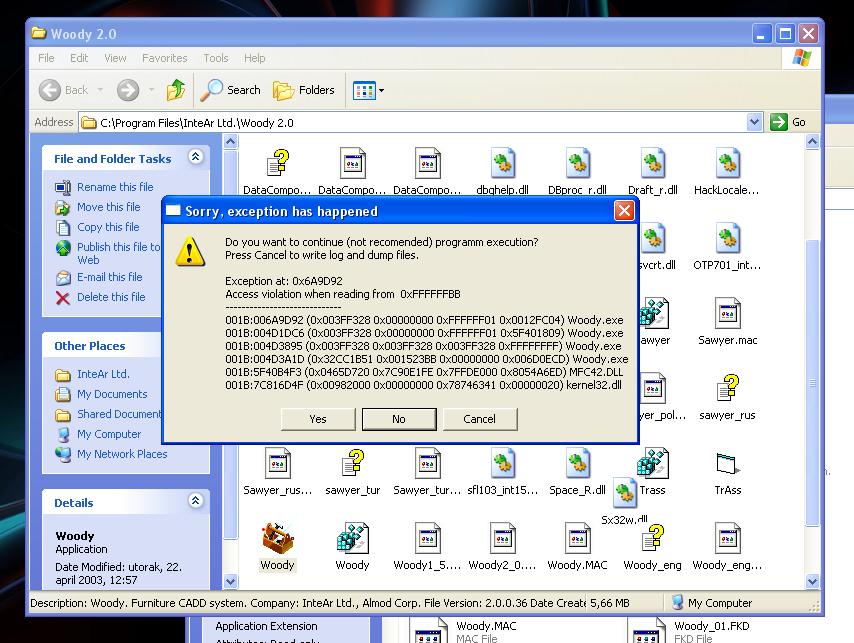Screen dimensions: 854x643
Task: Click Yes in the exception dialog
Action: tap(318, 419)
